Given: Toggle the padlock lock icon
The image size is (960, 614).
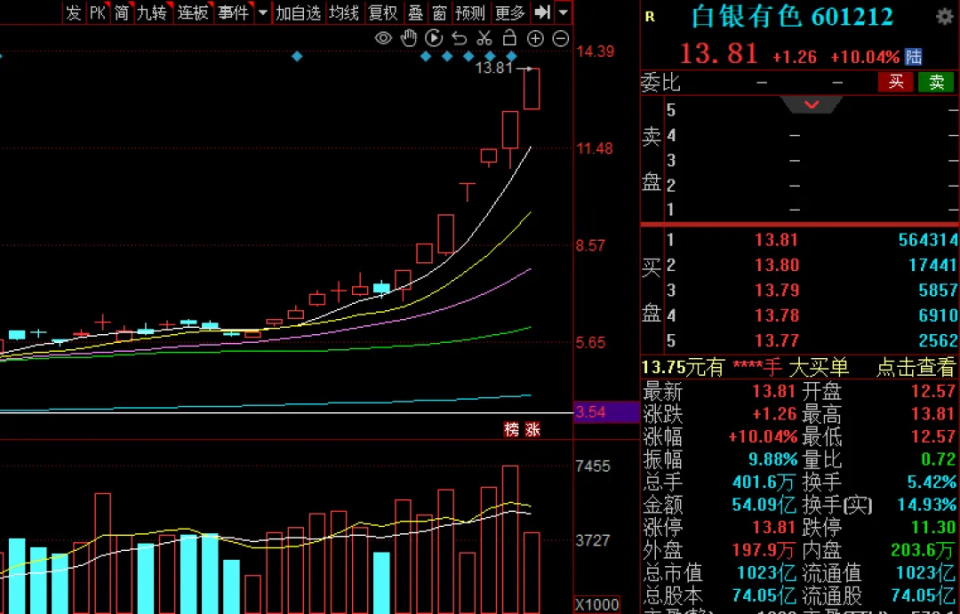Looking at the screenshot, I should coord(509,39).
